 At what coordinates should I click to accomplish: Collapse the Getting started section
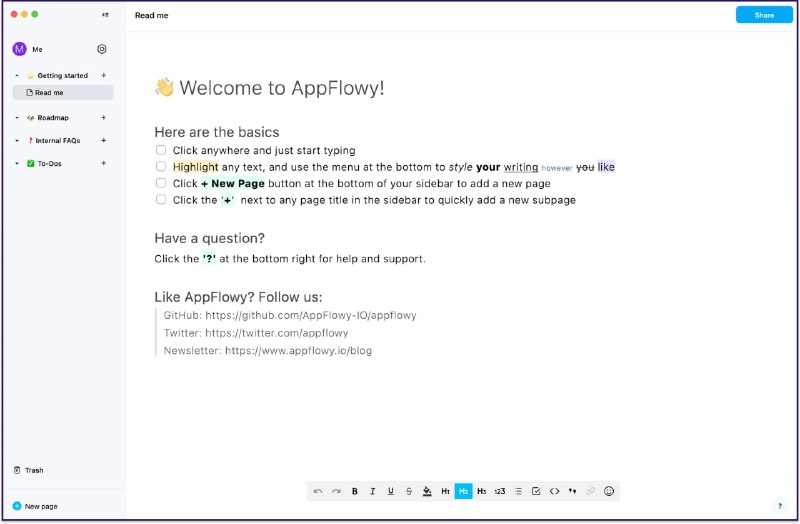tap(17, 76)
